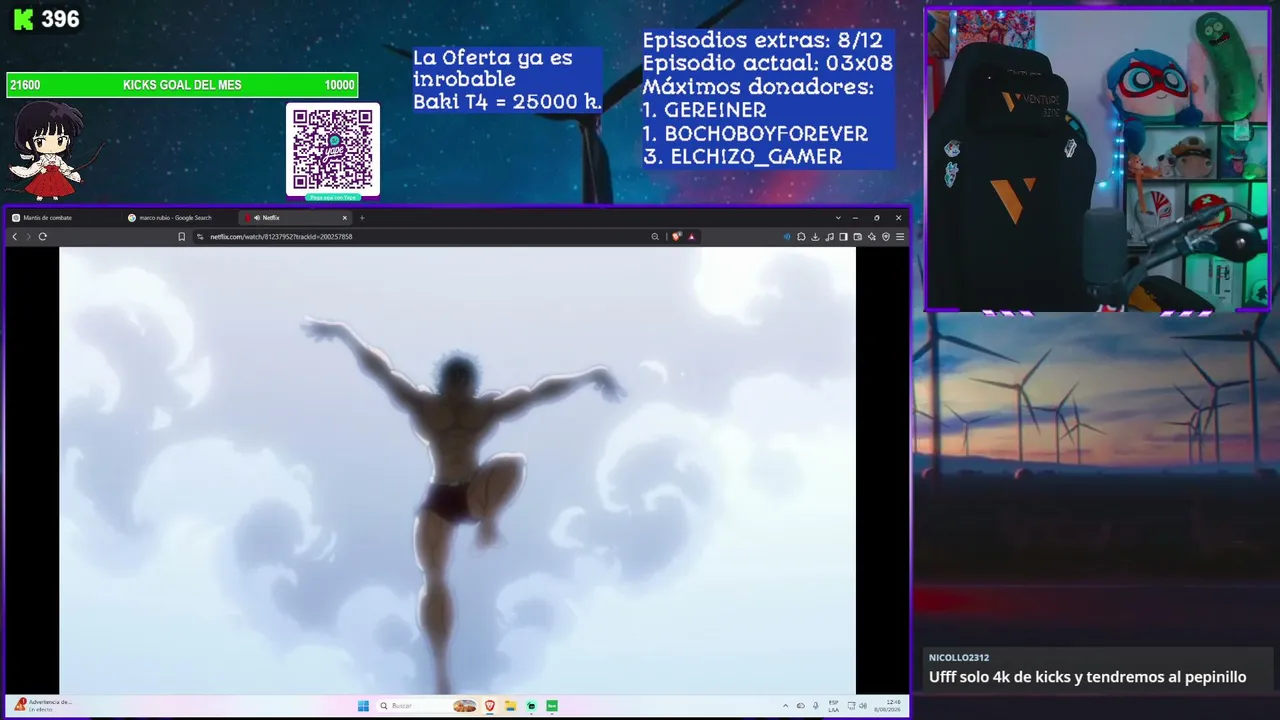Click the ESP LAA language indicator

[x=834, y=706]
